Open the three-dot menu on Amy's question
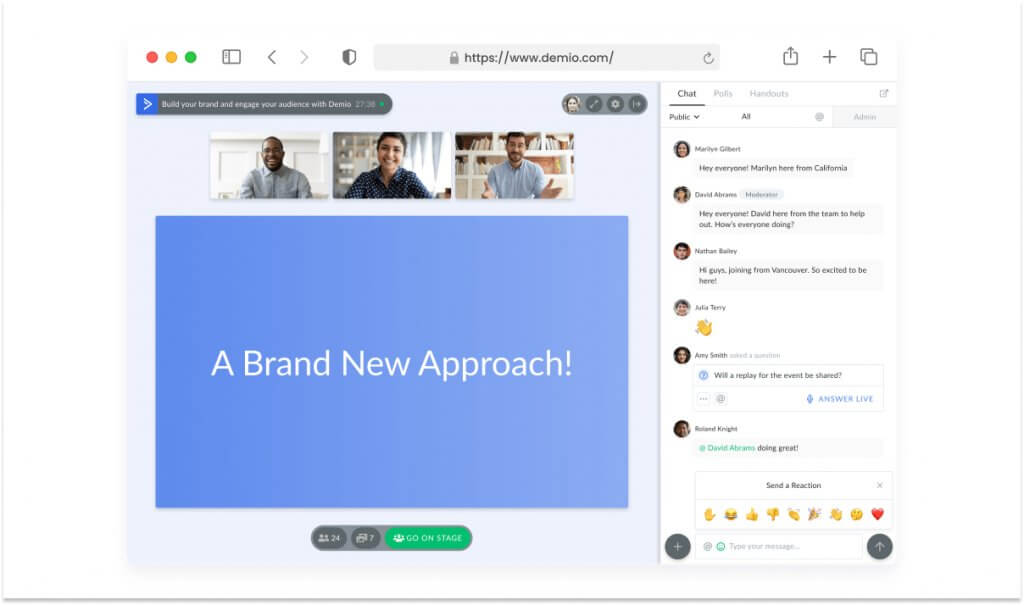The width and height of the screenshot is (1024, 605). pos(703,399)
